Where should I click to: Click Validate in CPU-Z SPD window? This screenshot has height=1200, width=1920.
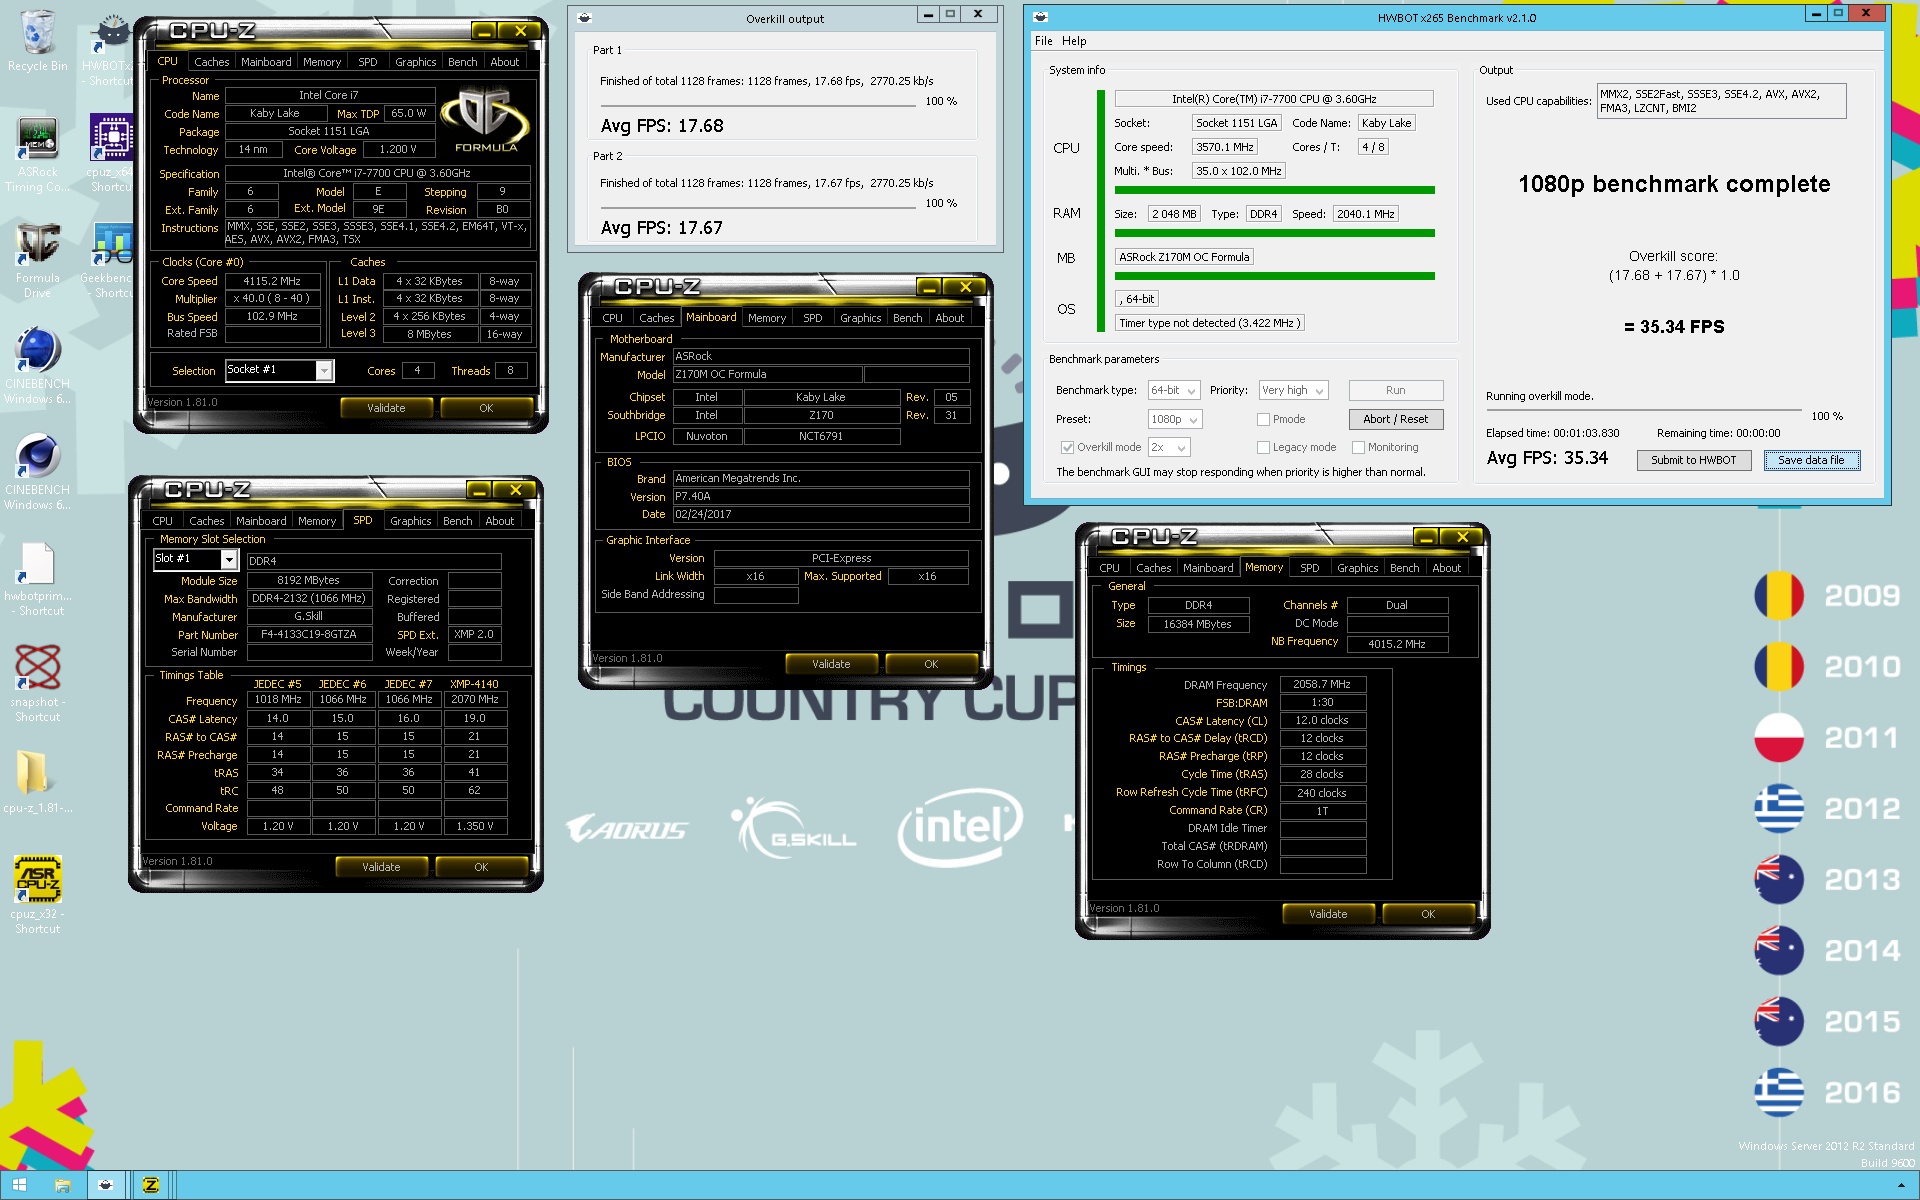pos(381,867)
